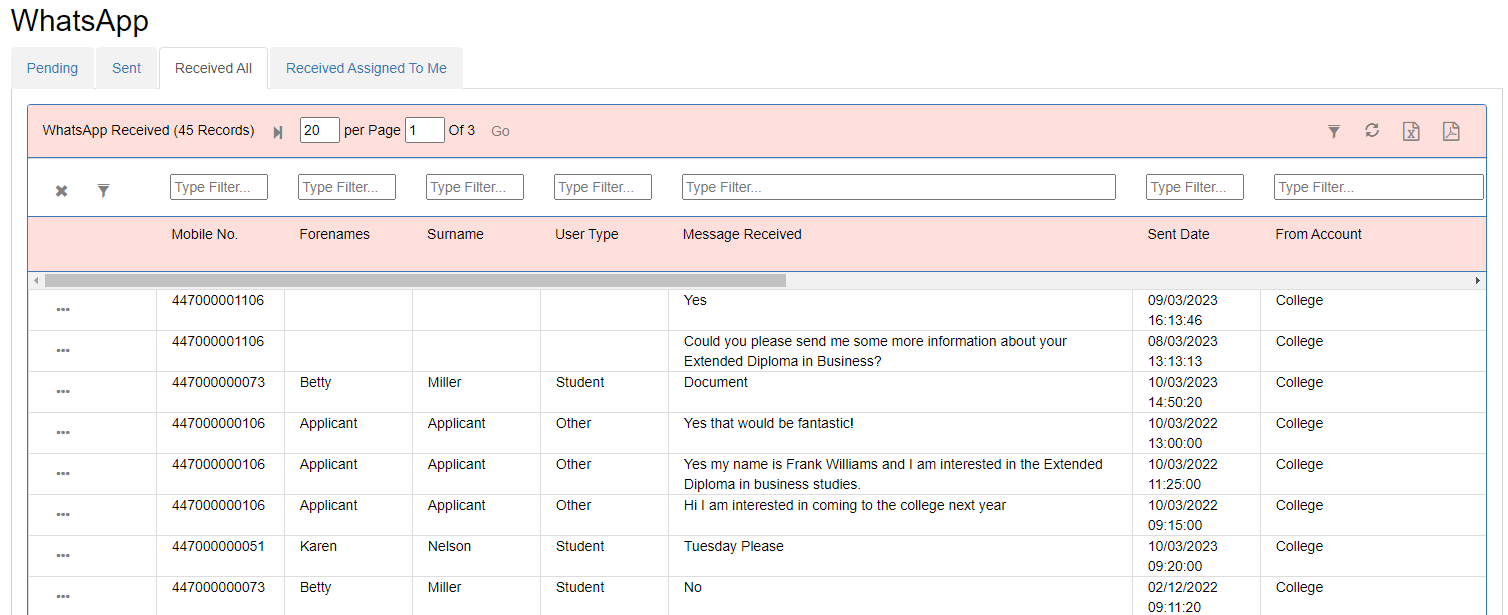The height and width of the screenshot is (615, 1508).
Task: Sort by the From Account column header
Action: click(1318, 234)
